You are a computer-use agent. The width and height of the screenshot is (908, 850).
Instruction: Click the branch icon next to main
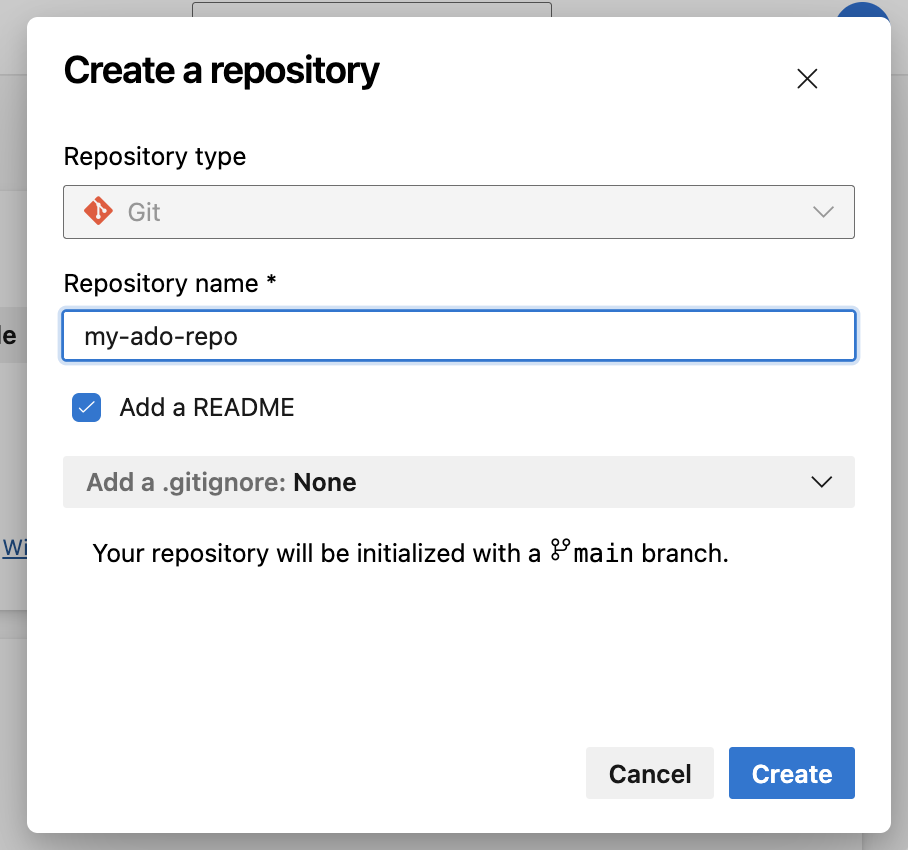tap(561, 551)
